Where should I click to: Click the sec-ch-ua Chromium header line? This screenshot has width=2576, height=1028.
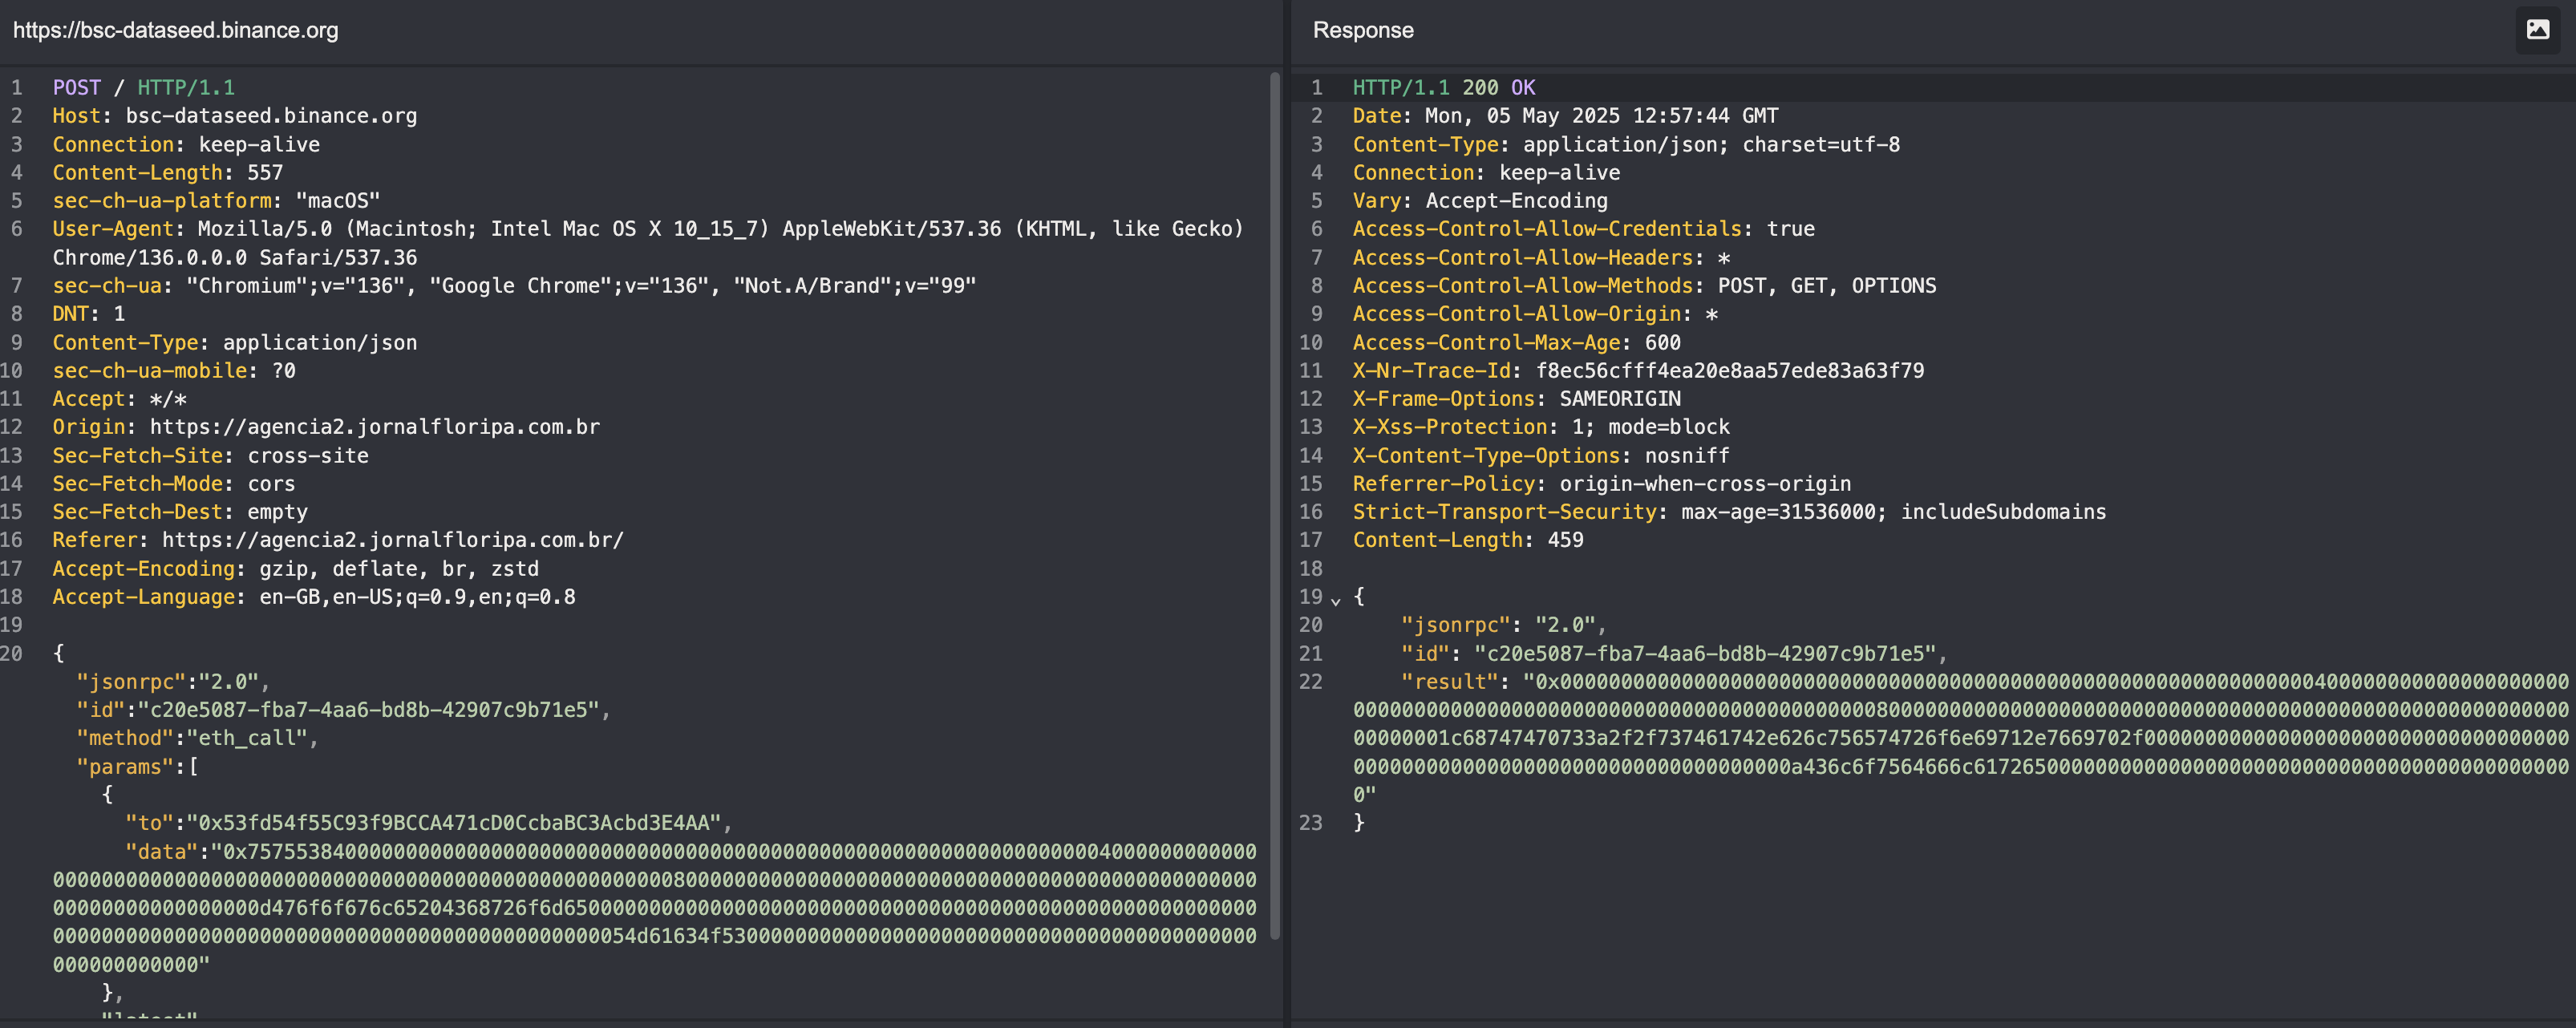click(514, 285)
